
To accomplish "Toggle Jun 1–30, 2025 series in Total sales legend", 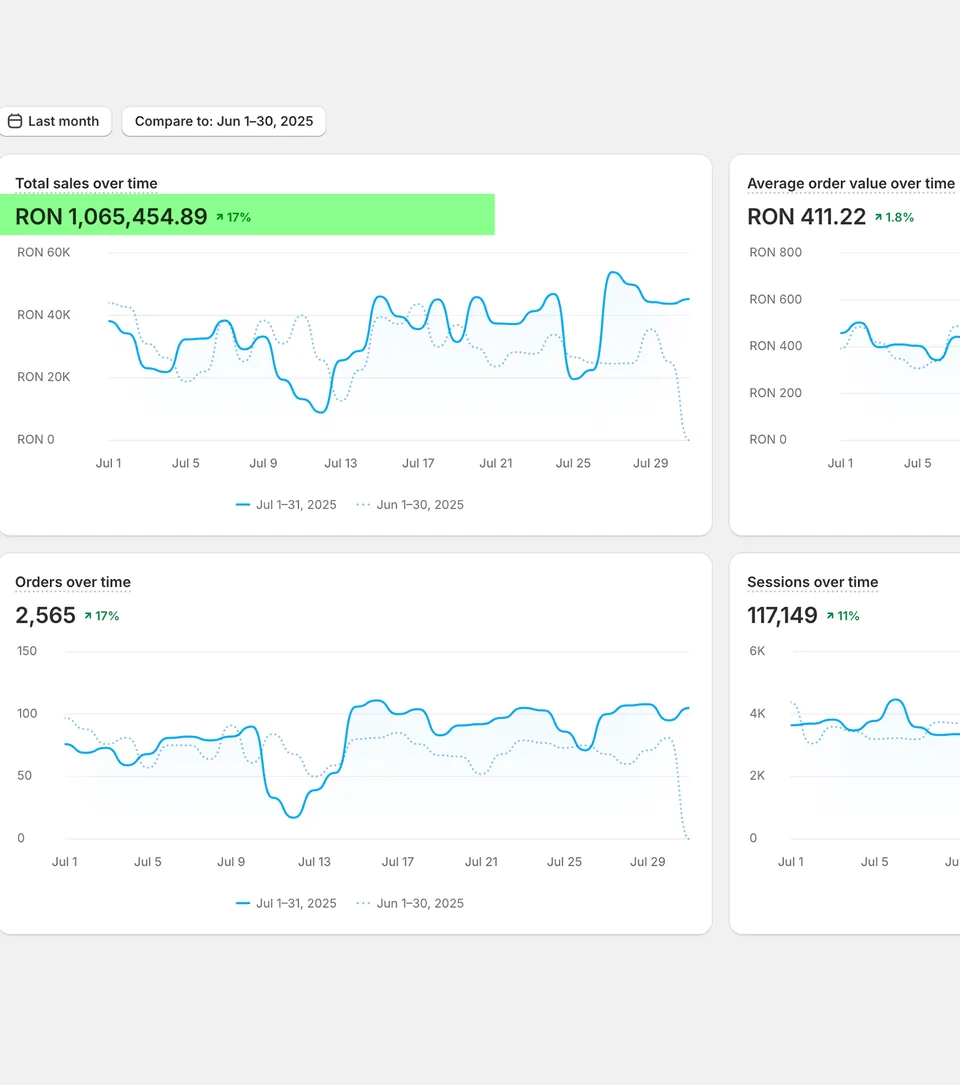I will coord(410,505).
